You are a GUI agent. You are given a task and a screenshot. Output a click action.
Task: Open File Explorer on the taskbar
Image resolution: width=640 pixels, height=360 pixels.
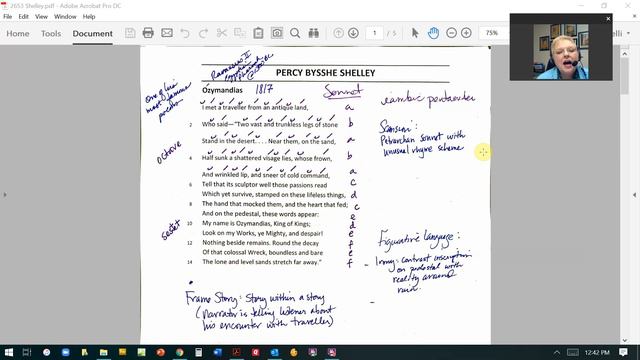[104, 352]
